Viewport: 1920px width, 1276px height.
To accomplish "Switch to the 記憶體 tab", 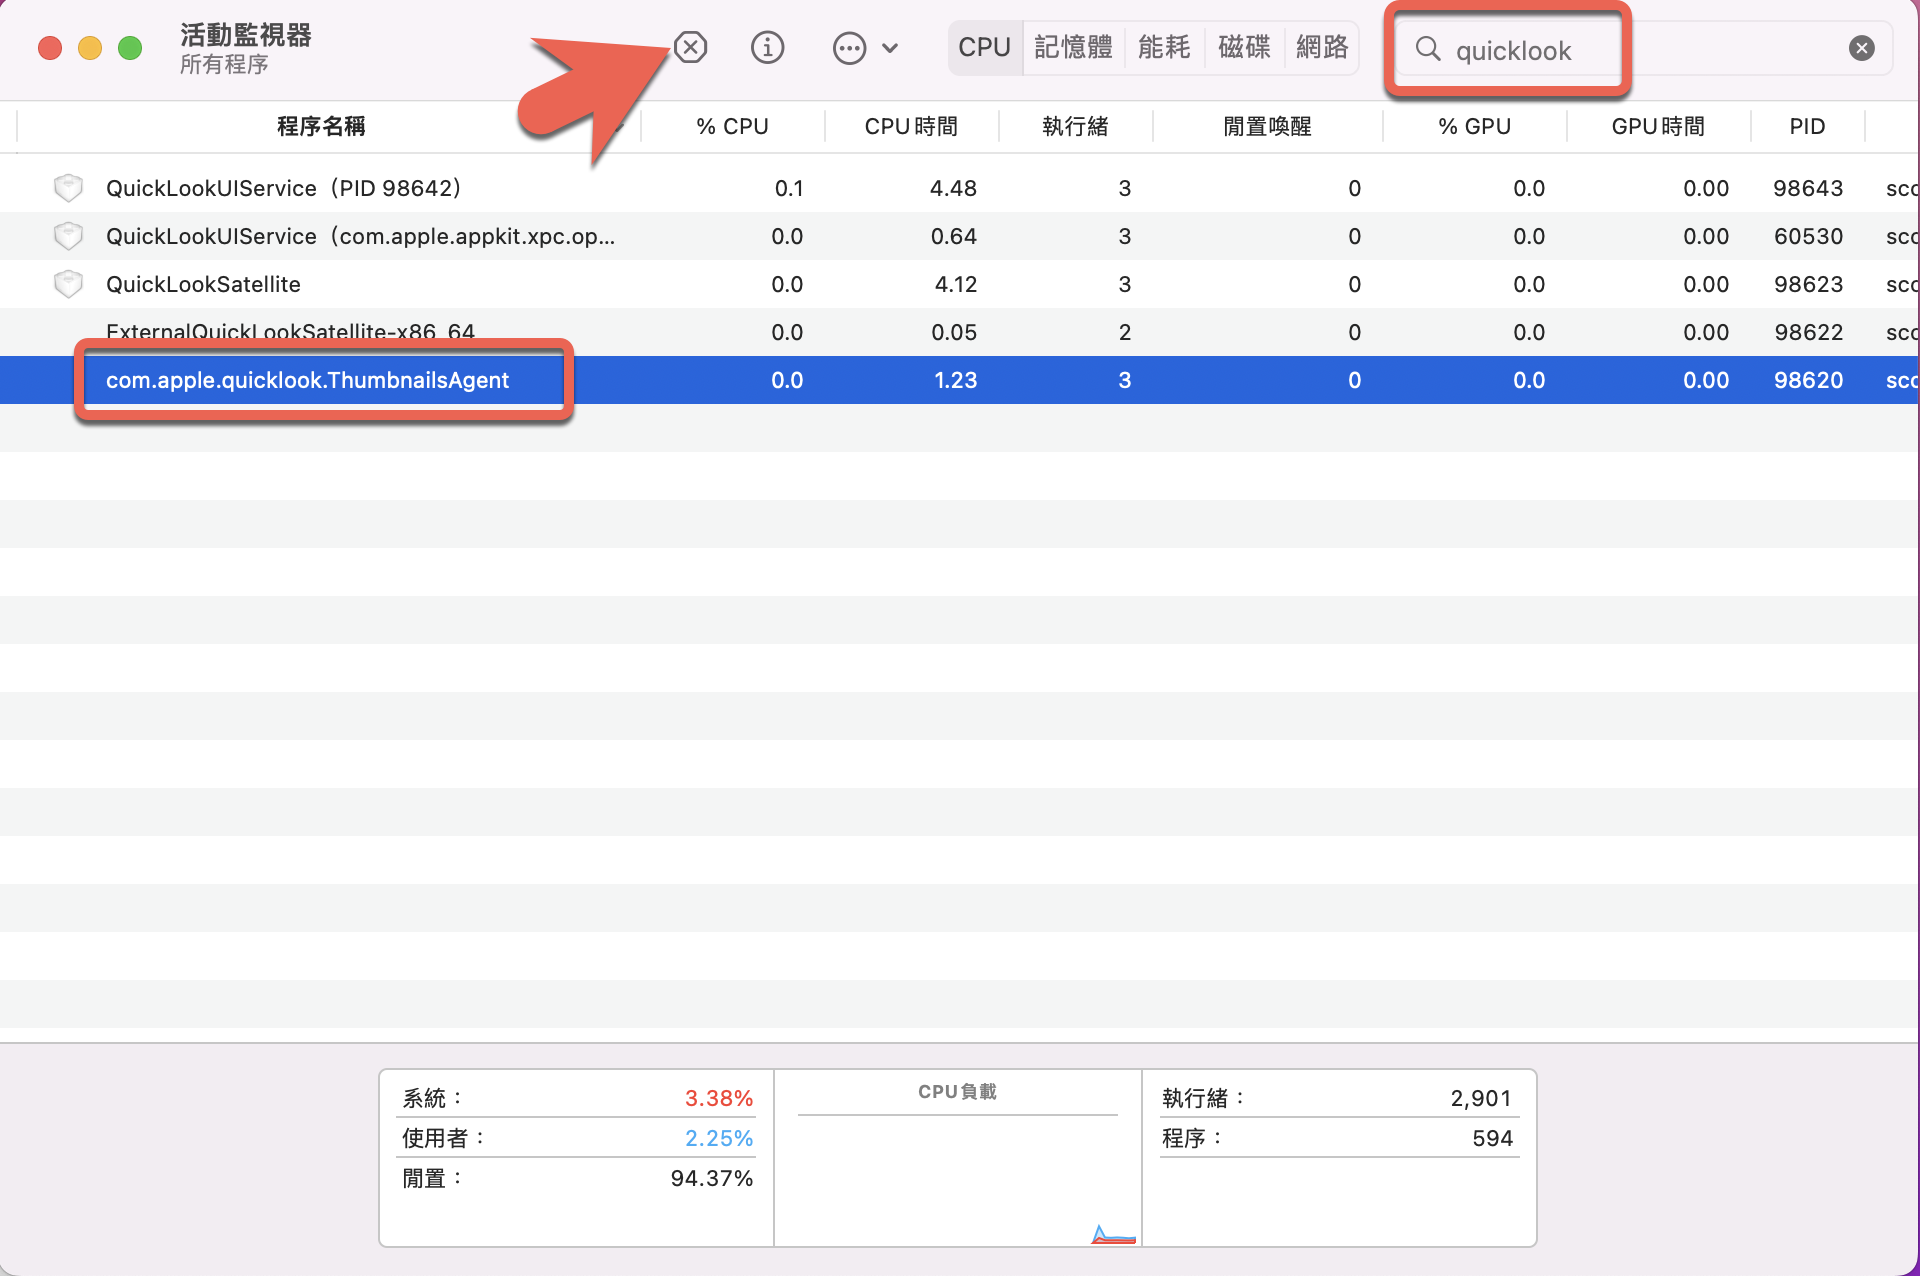I will pos(1072,47).
